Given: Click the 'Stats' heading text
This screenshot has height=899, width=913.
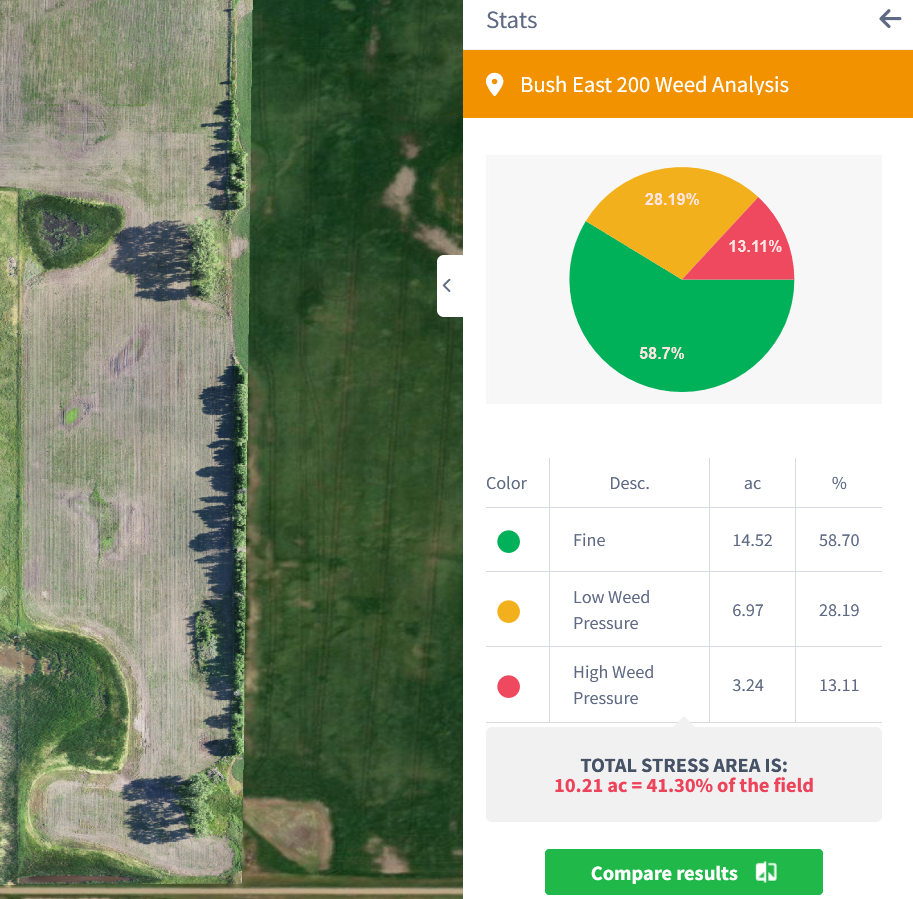Looking at the screenshot, I should (x=511, y=20).
